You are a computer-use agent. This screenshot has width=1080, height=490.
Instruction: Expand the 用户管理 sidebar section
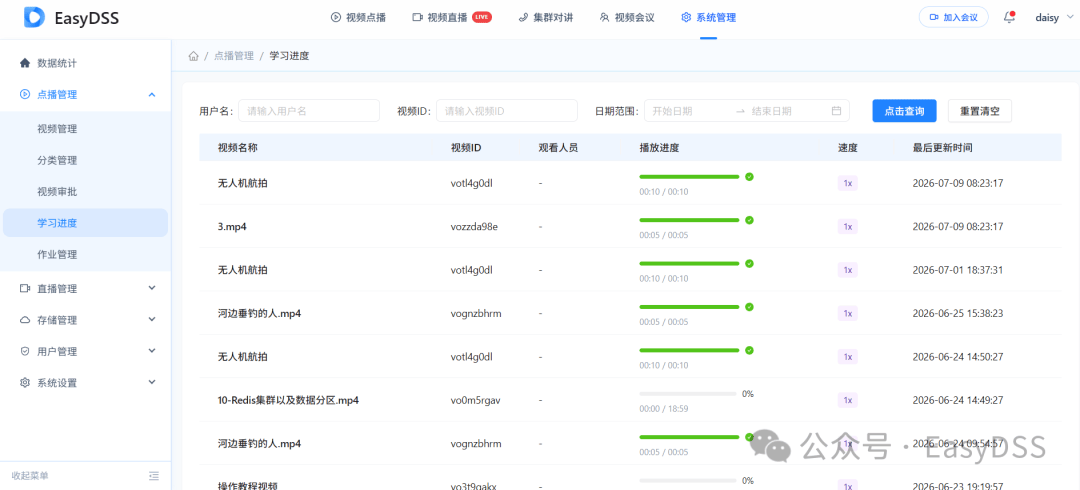tap(152, 351)
